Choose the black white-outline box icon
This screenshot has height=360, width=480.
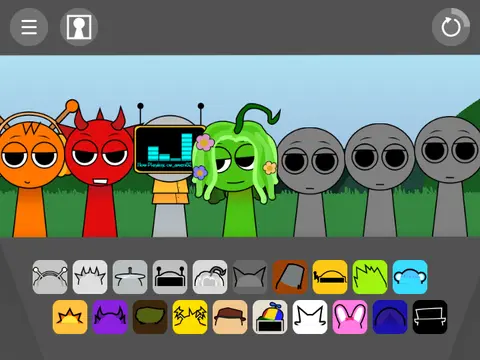click(430, 317)
